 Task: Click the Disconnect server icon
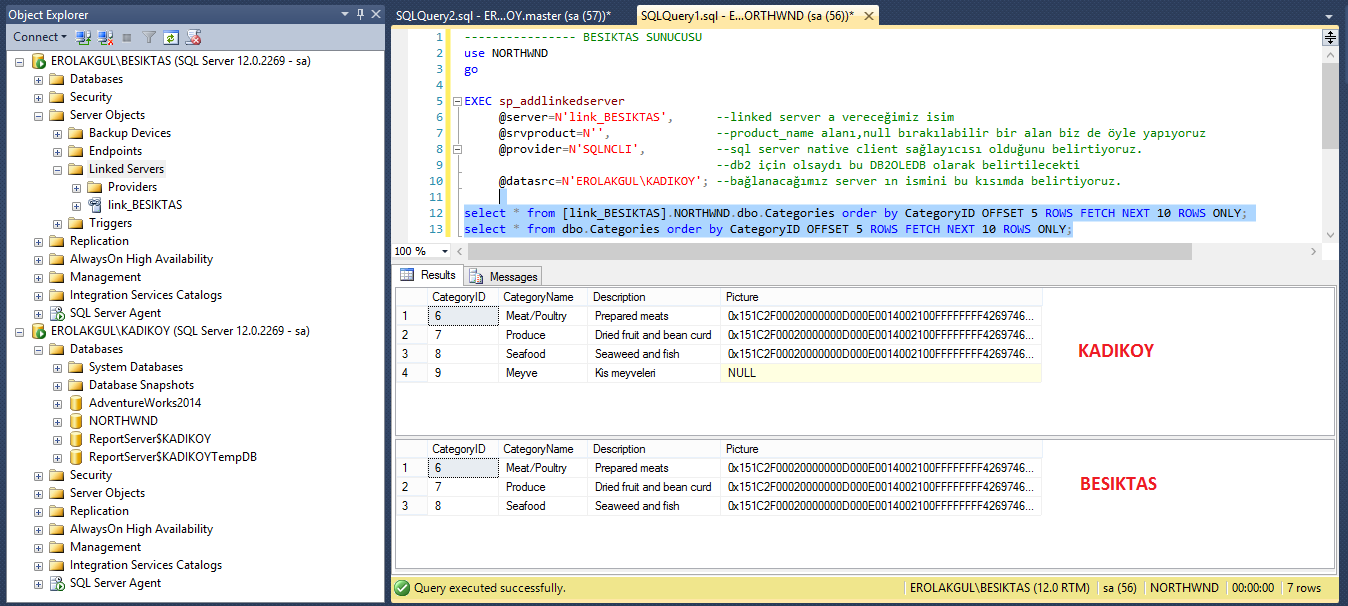pyautogui.click(x=105, y=37)
